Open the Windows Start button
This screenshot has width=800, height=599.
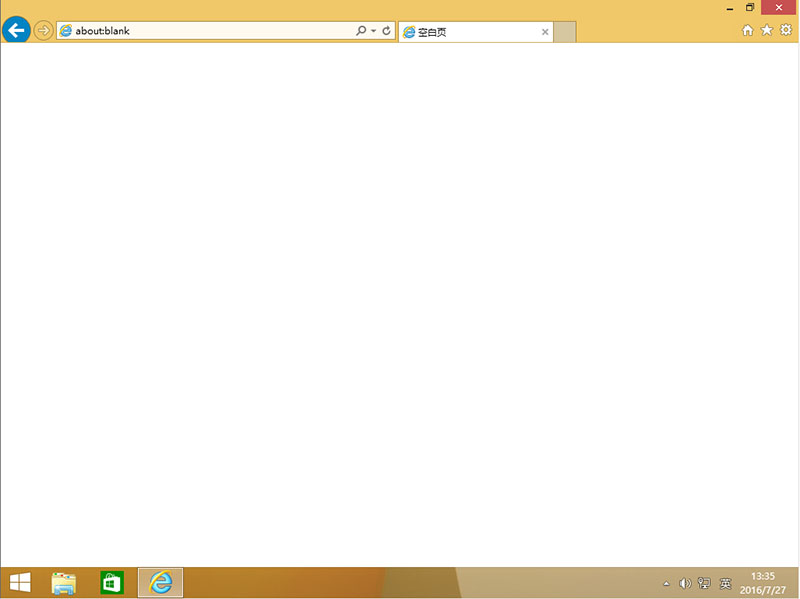pos(20,583)
